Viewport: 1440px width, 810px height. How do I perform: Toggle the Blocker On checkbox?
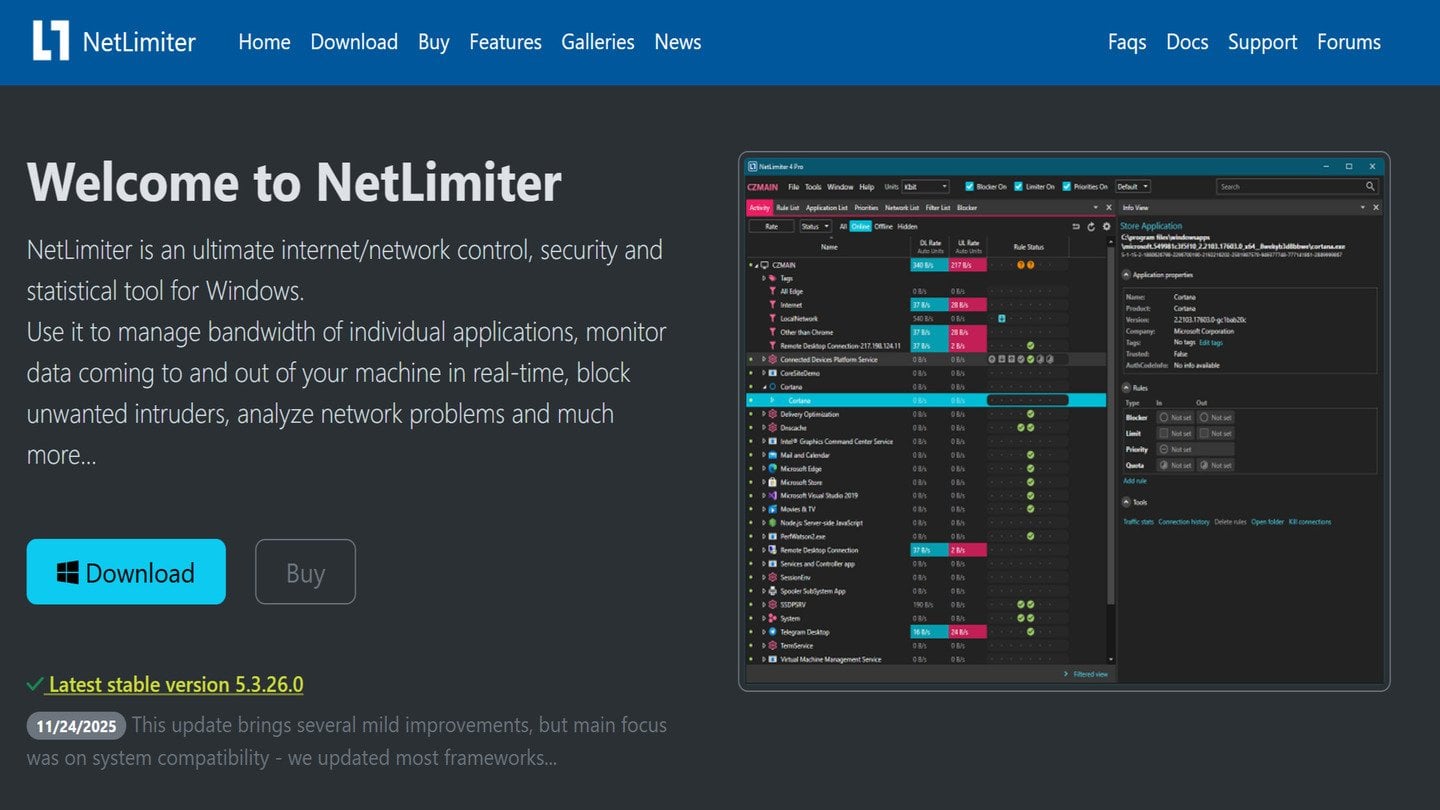pos(969,186)
